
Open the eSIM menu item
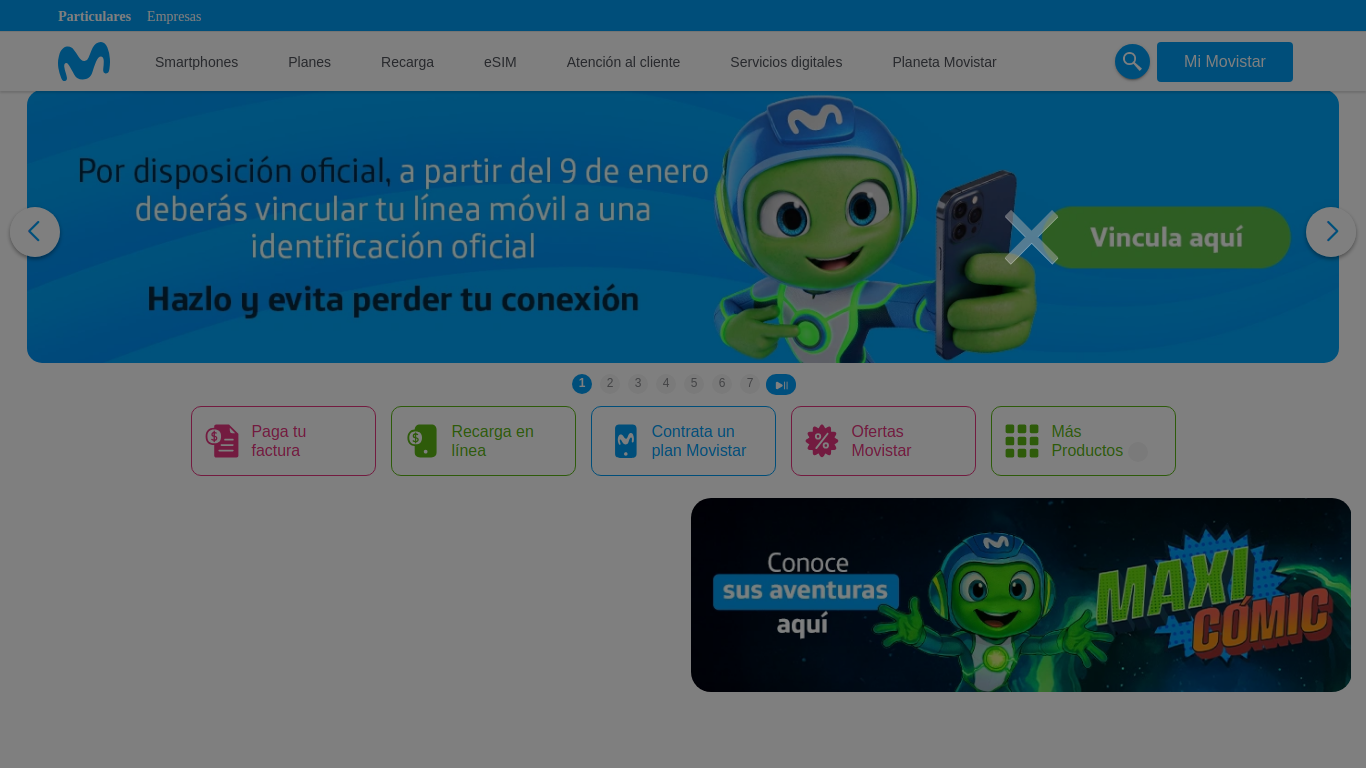tap(500, 62)
